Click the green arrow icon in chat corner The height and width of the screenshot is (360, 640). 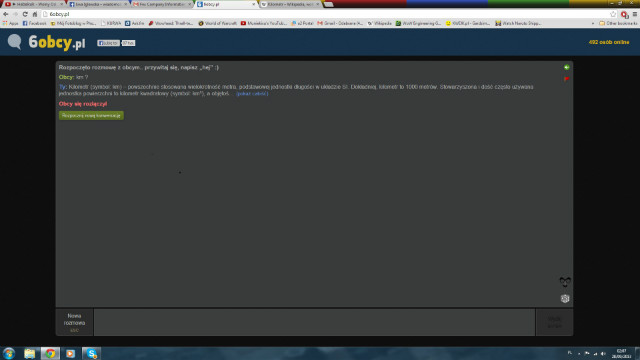tap(567, 67)
